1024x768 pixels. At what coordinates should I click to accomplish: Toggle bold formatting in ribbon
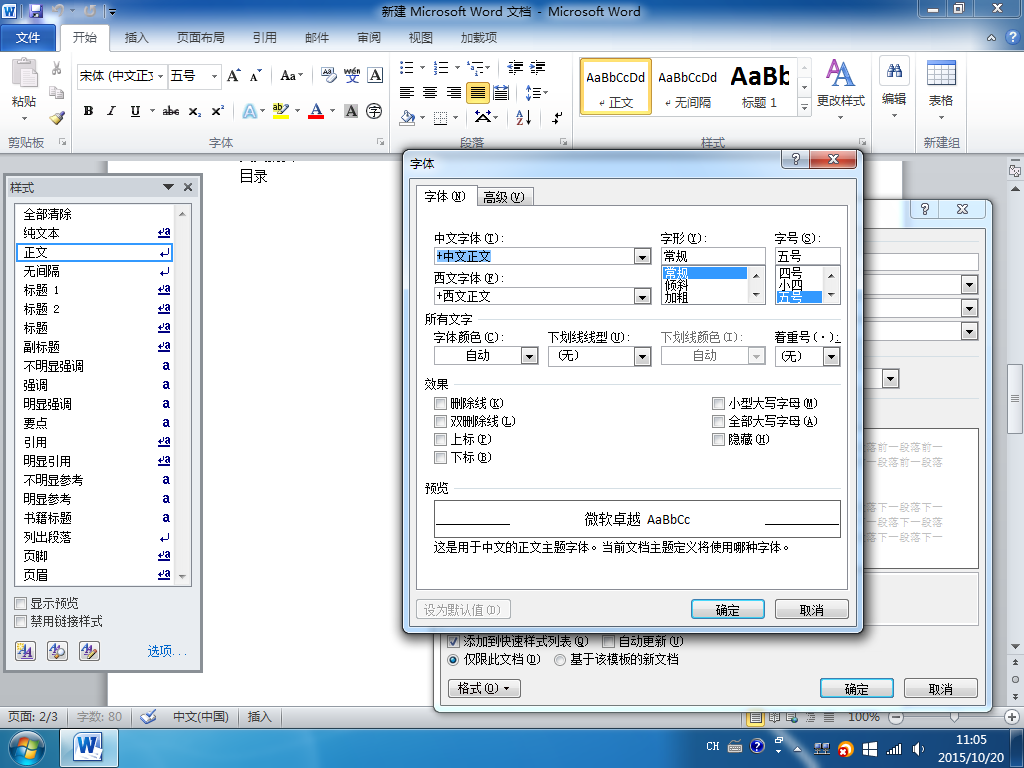coord(88,111)
